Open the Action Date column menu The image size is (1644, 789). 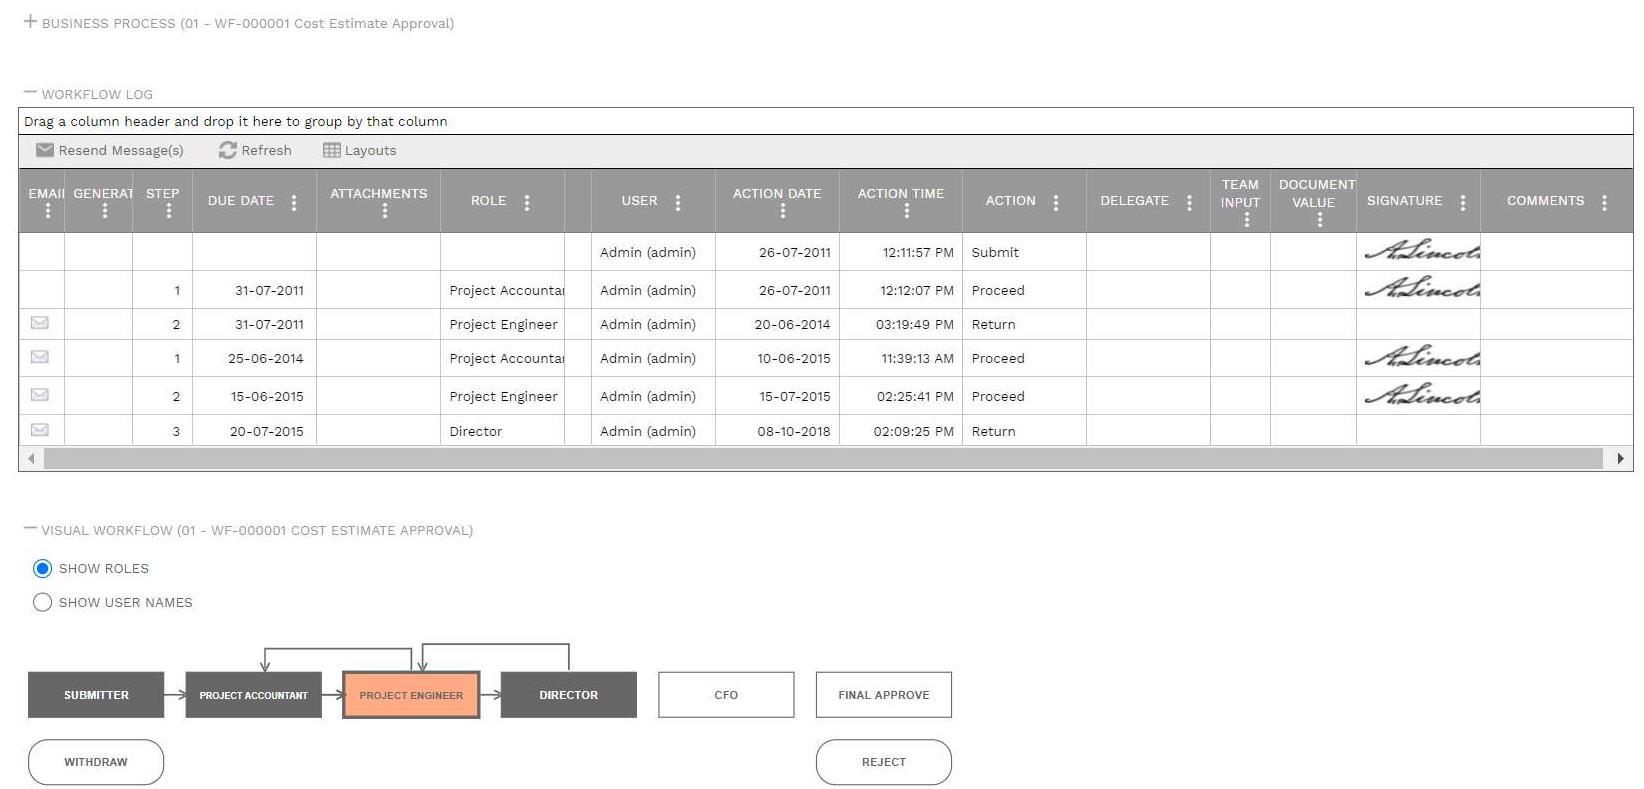click(x=783, y=211)
